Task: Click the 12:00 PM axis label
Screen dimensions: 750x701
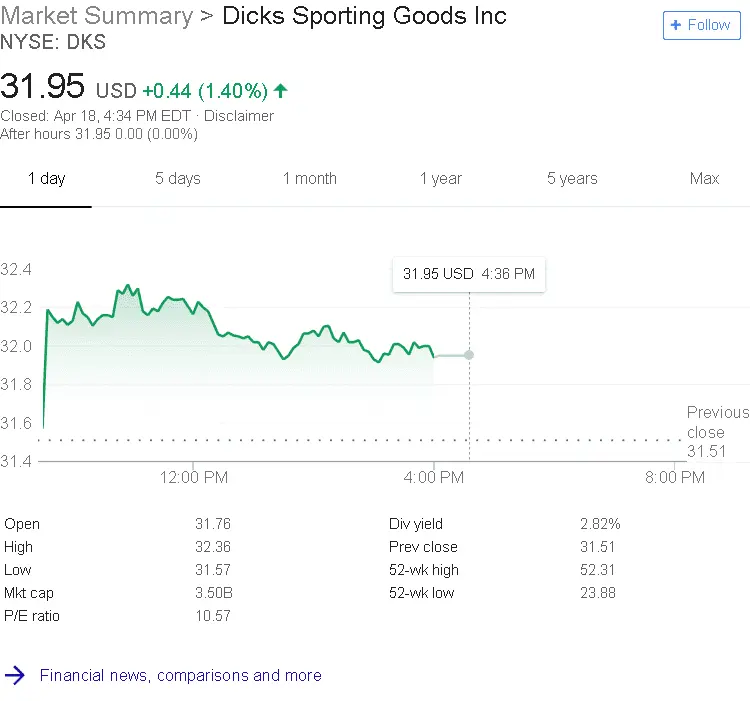Action: point(193,478)
